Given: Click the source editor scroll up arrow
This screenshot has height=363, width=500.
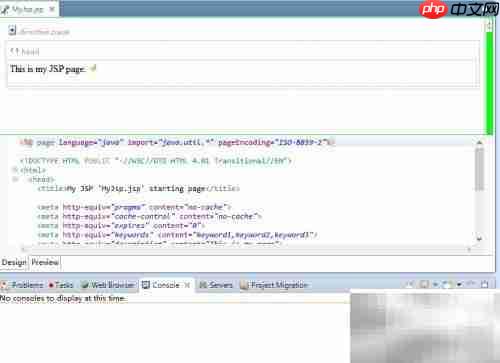Looking at the screenshot, I should click(x=479, y=143).
